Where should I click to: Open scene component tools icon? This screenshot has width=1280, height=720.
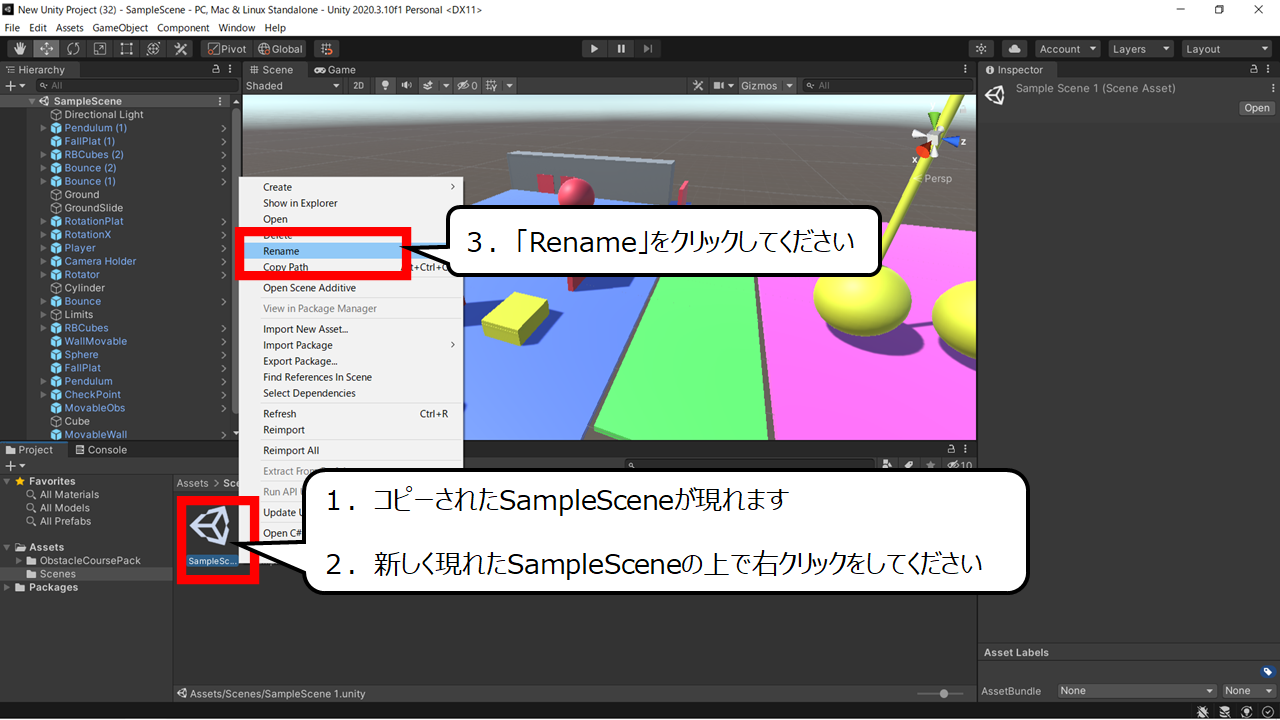click(699, 86)
